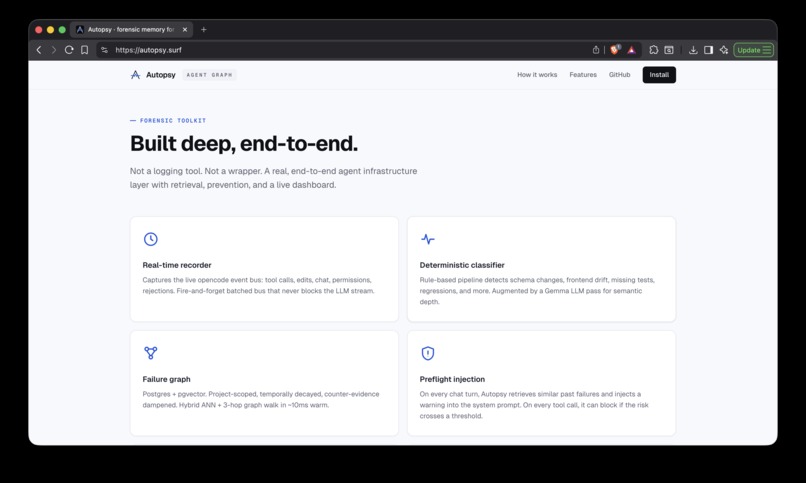Click the share icon in the address bar
The image size is (806, 483).
coord(596,50)
